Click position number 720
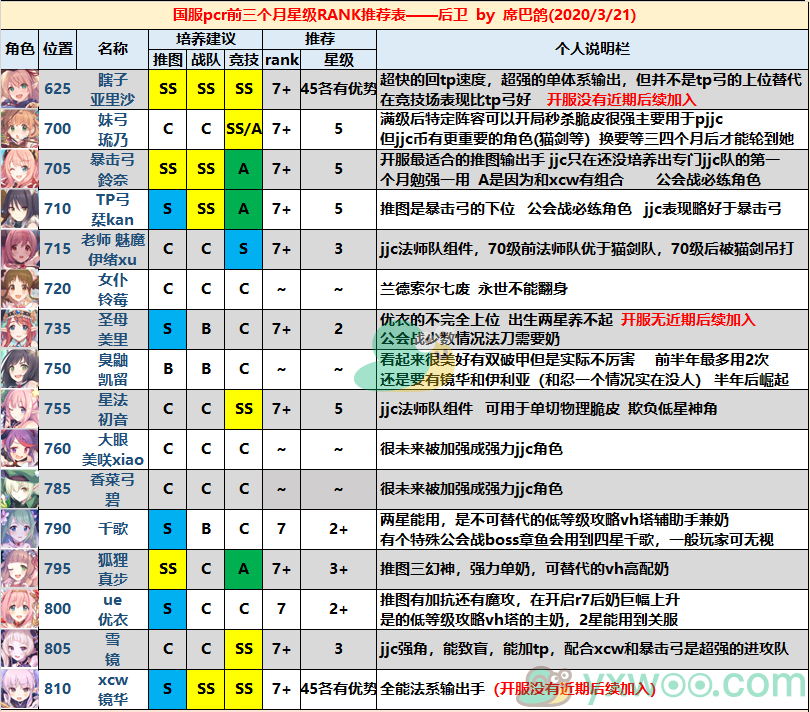The height and width of the screenshot is (712, 810). click(x=57, y=289)
